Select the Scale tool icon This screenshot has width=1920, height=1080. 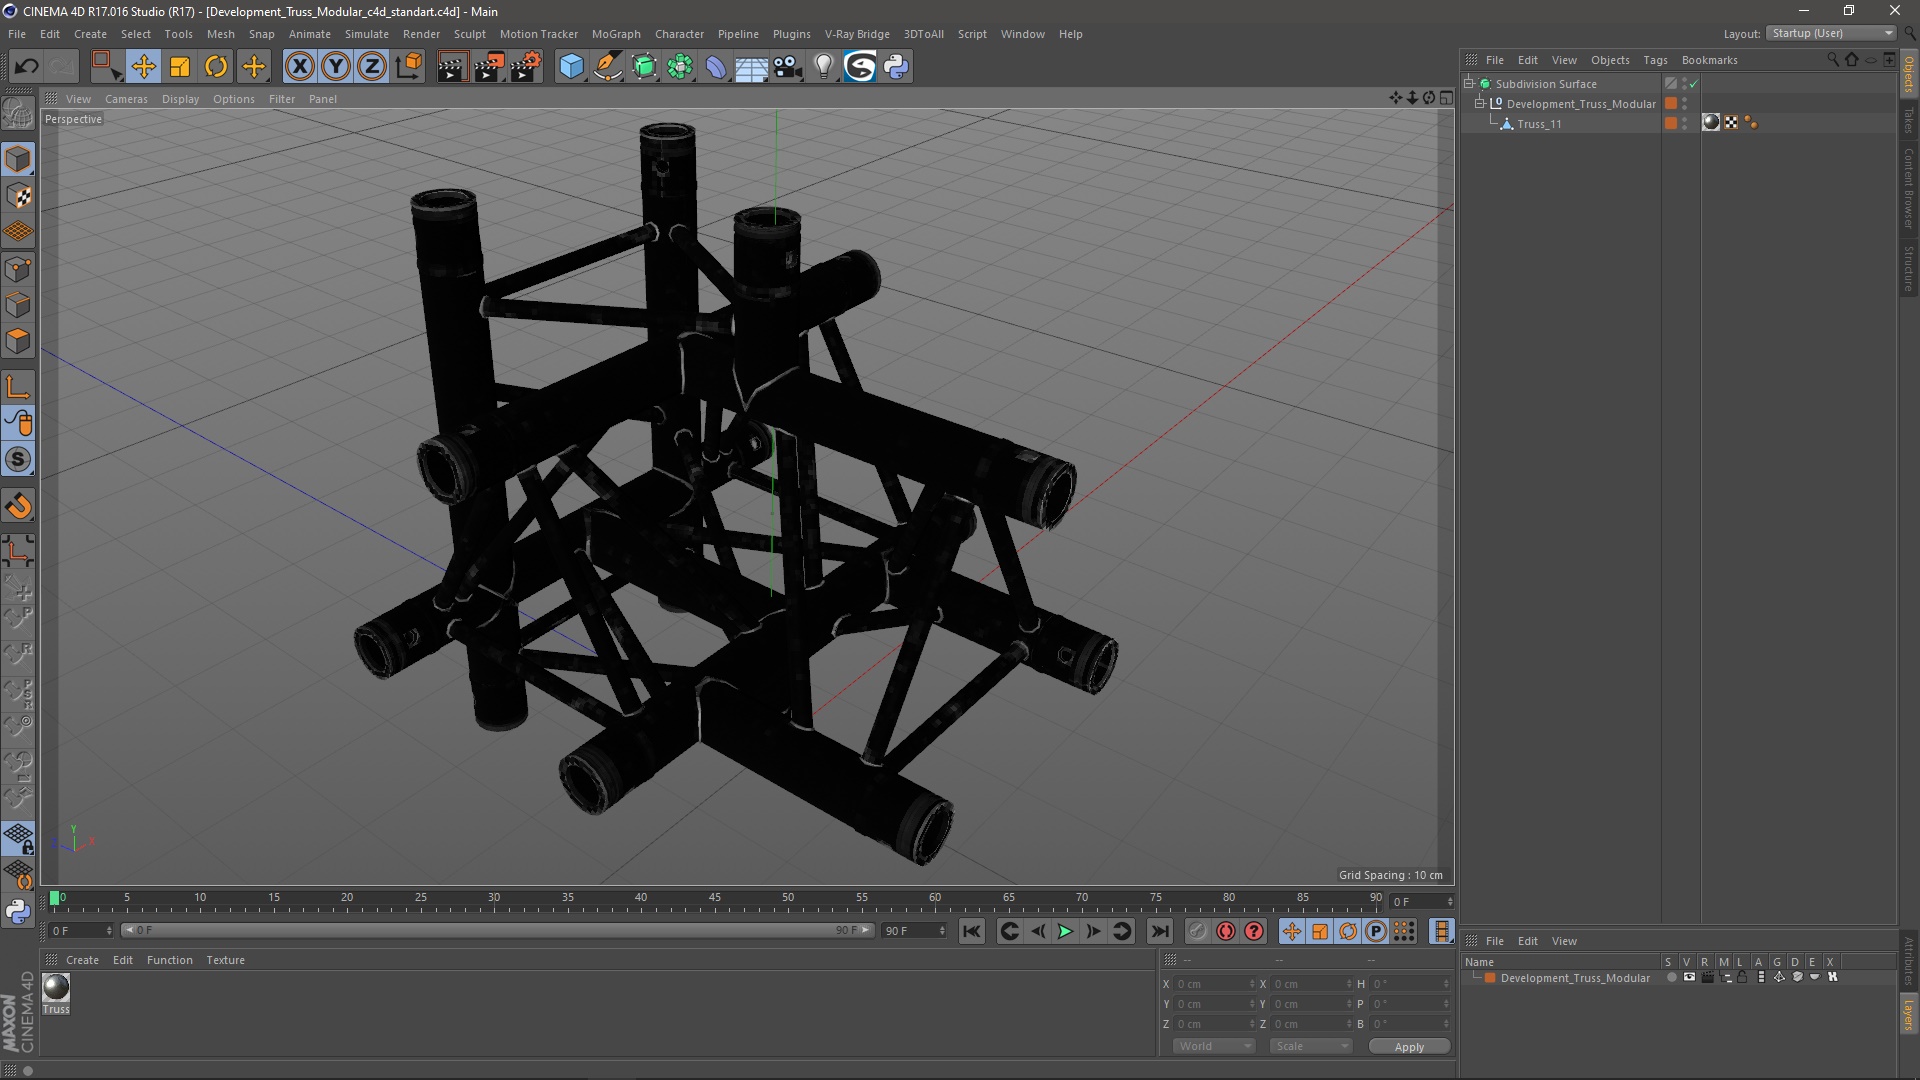tap(180, 66)
